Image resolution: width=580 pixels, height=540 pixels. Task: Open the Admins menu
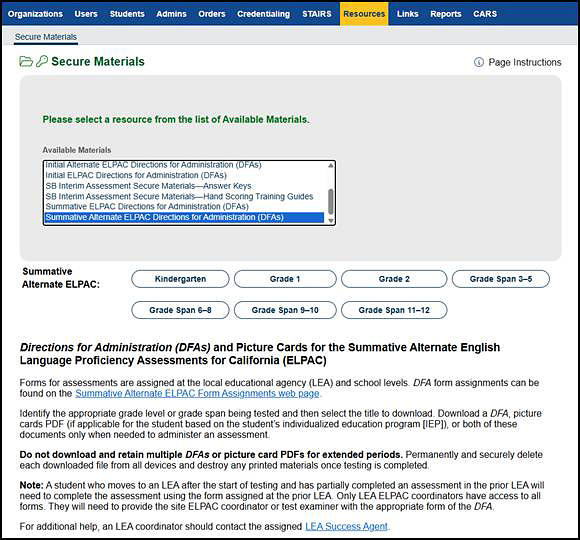pos(171,14)
